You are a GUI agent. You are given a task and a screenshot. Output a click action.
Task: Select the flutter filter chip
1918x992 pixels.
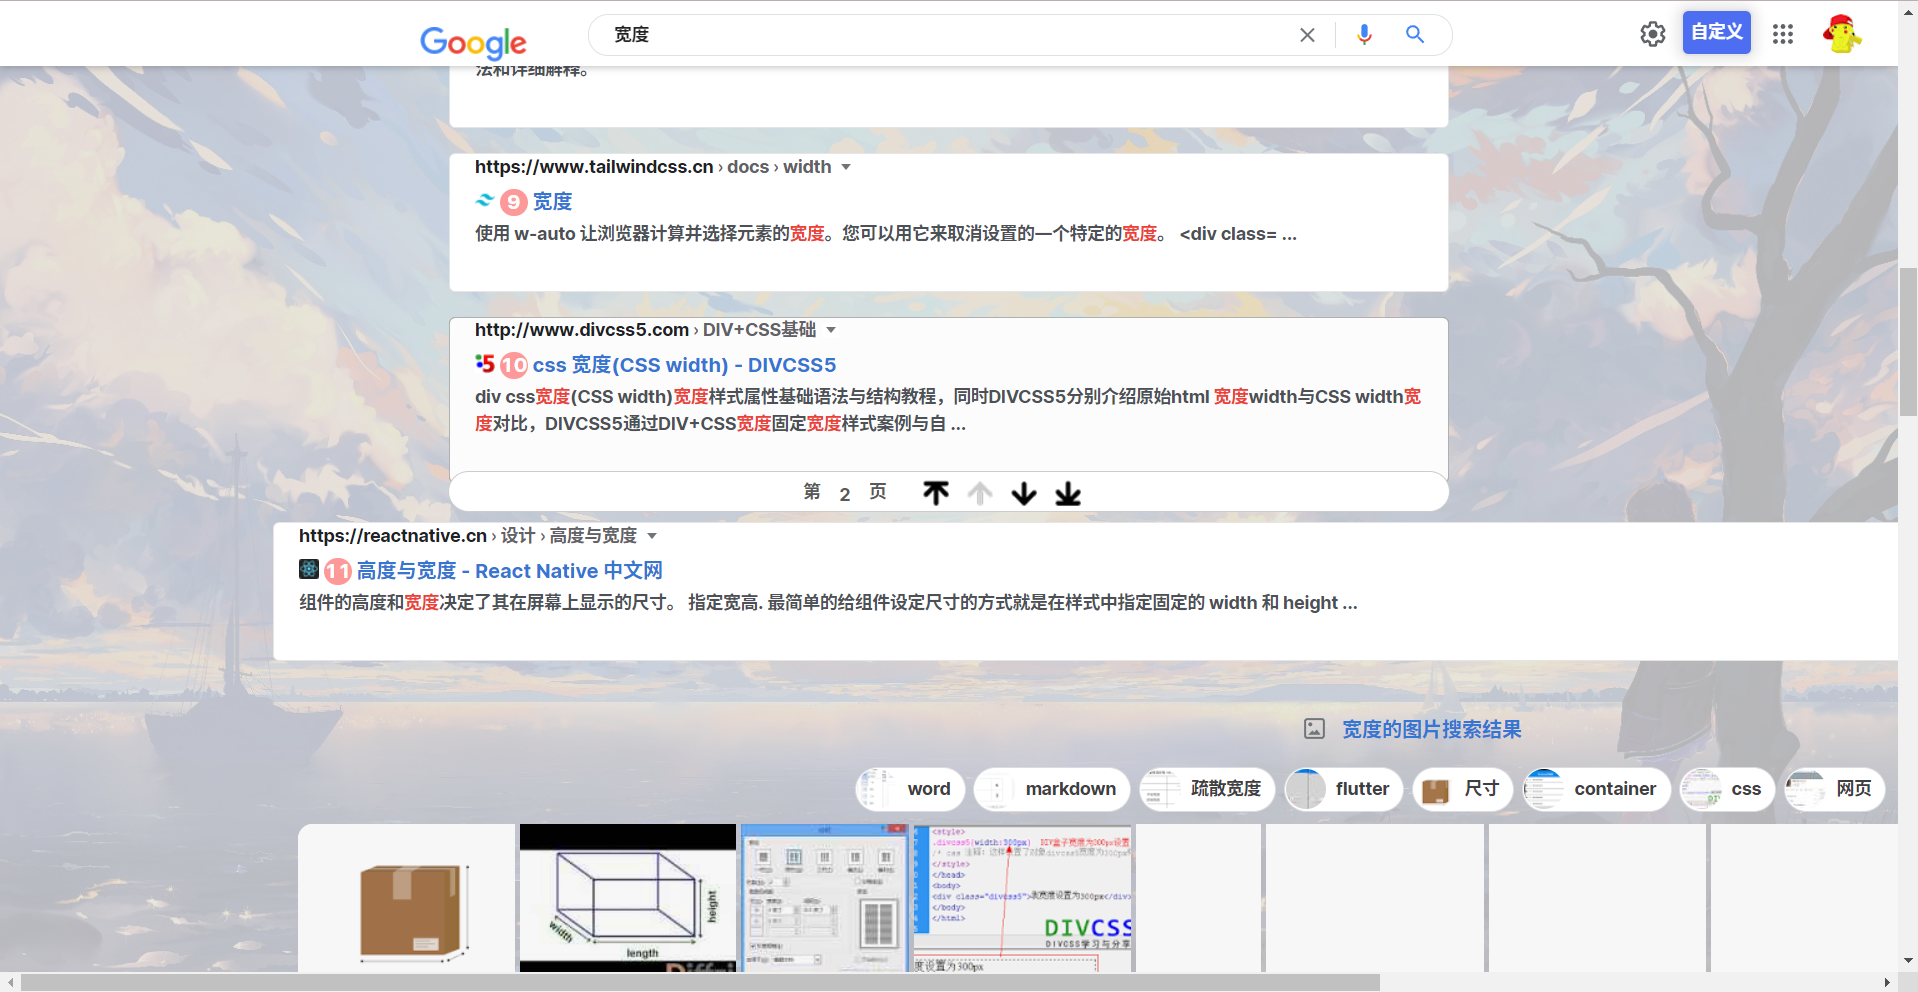(1344, 789)
